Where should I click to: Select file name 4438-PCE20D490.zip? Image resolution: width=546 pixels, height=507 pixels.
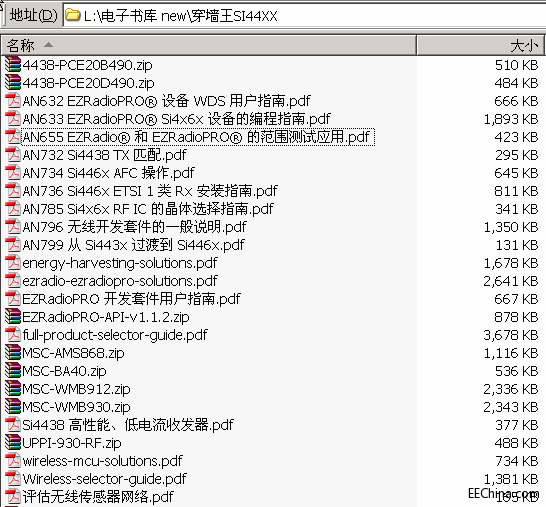(88, 83)
